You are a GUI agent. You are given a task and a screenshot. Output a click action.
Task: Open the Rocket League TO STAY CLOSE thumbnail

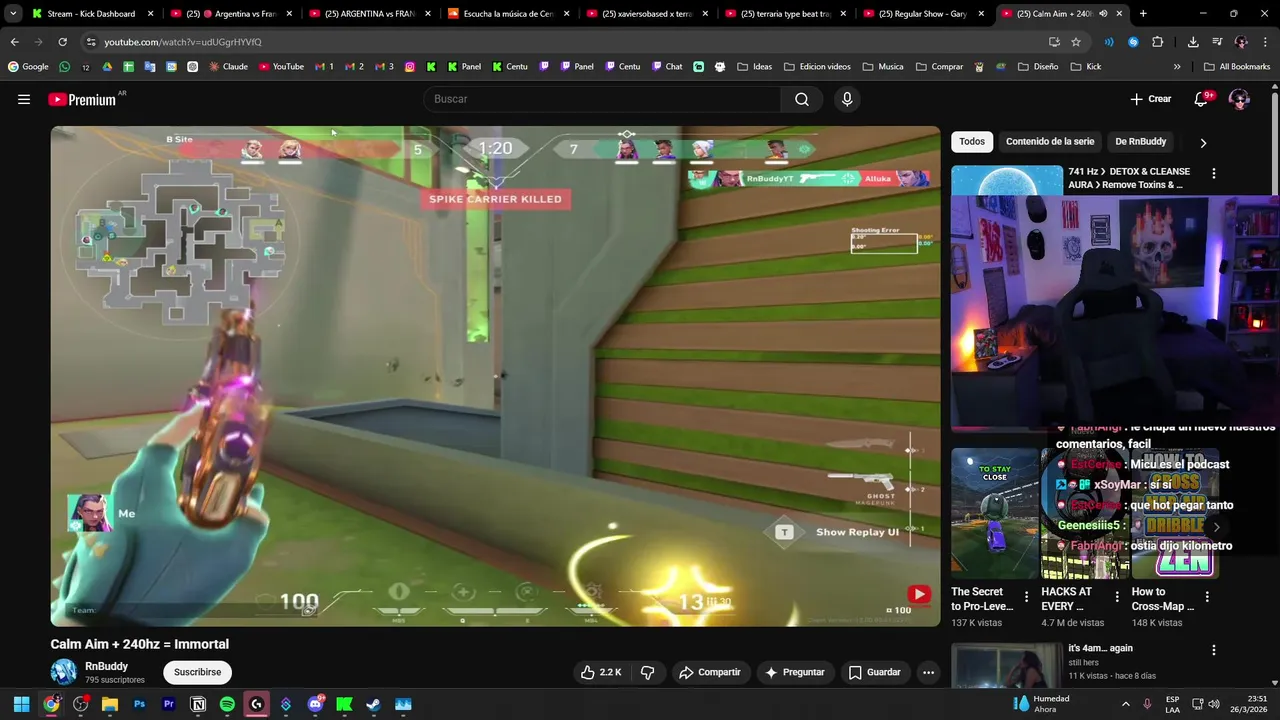[x=995, y=513]
